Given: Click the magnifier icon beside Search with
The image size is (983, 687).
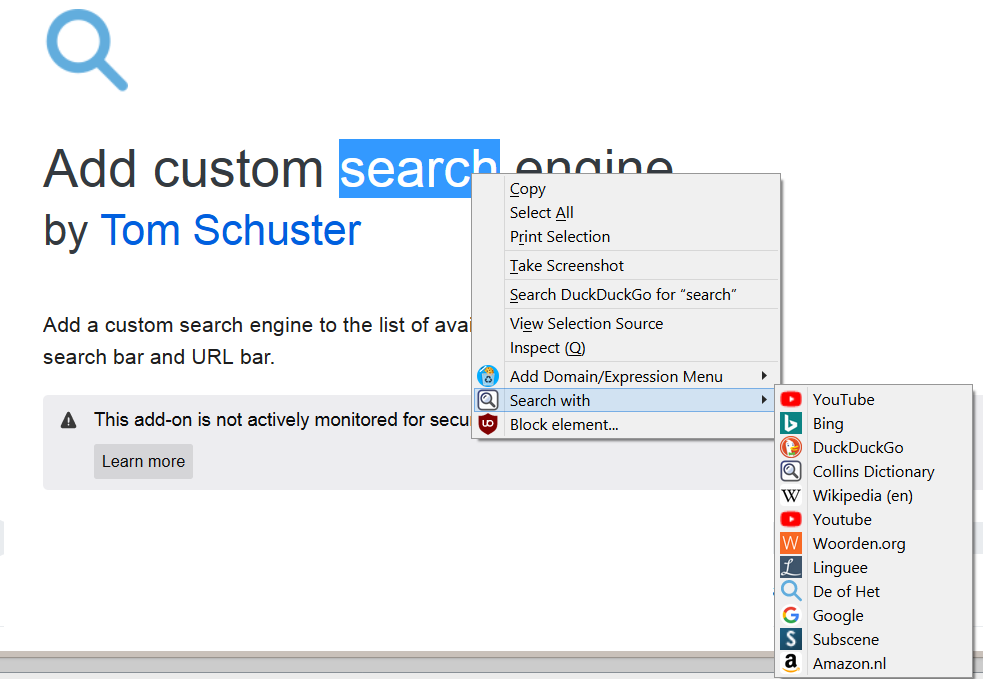Looking at the screenshot, I should pyautogui.click(x=488, y=400).
